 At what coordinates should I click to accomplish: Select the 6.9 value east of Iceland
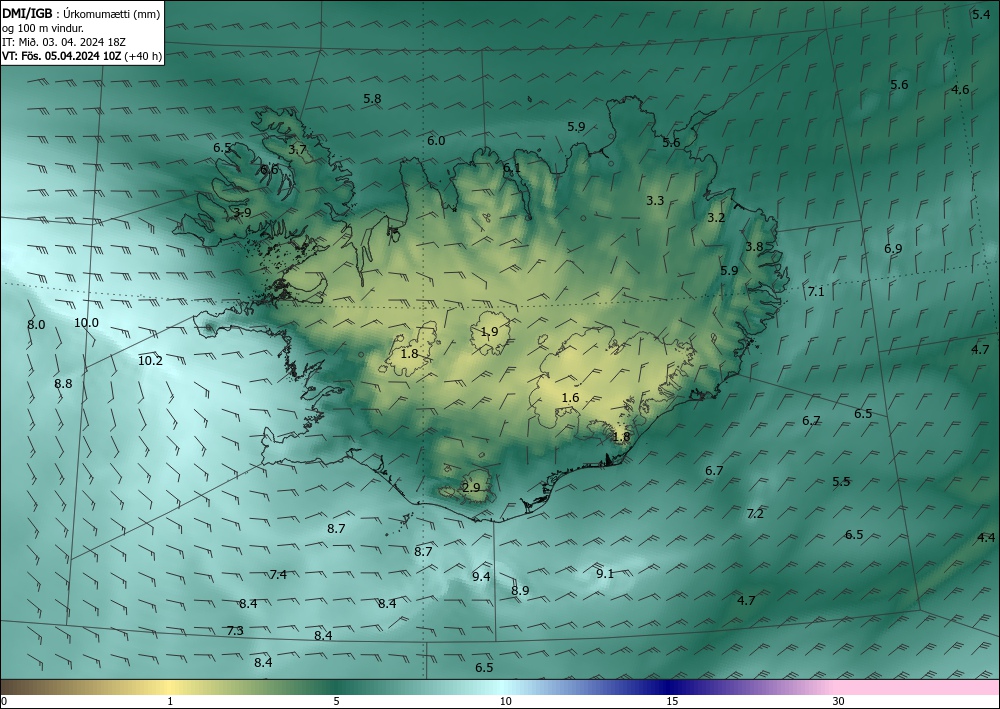pos(893,249)
